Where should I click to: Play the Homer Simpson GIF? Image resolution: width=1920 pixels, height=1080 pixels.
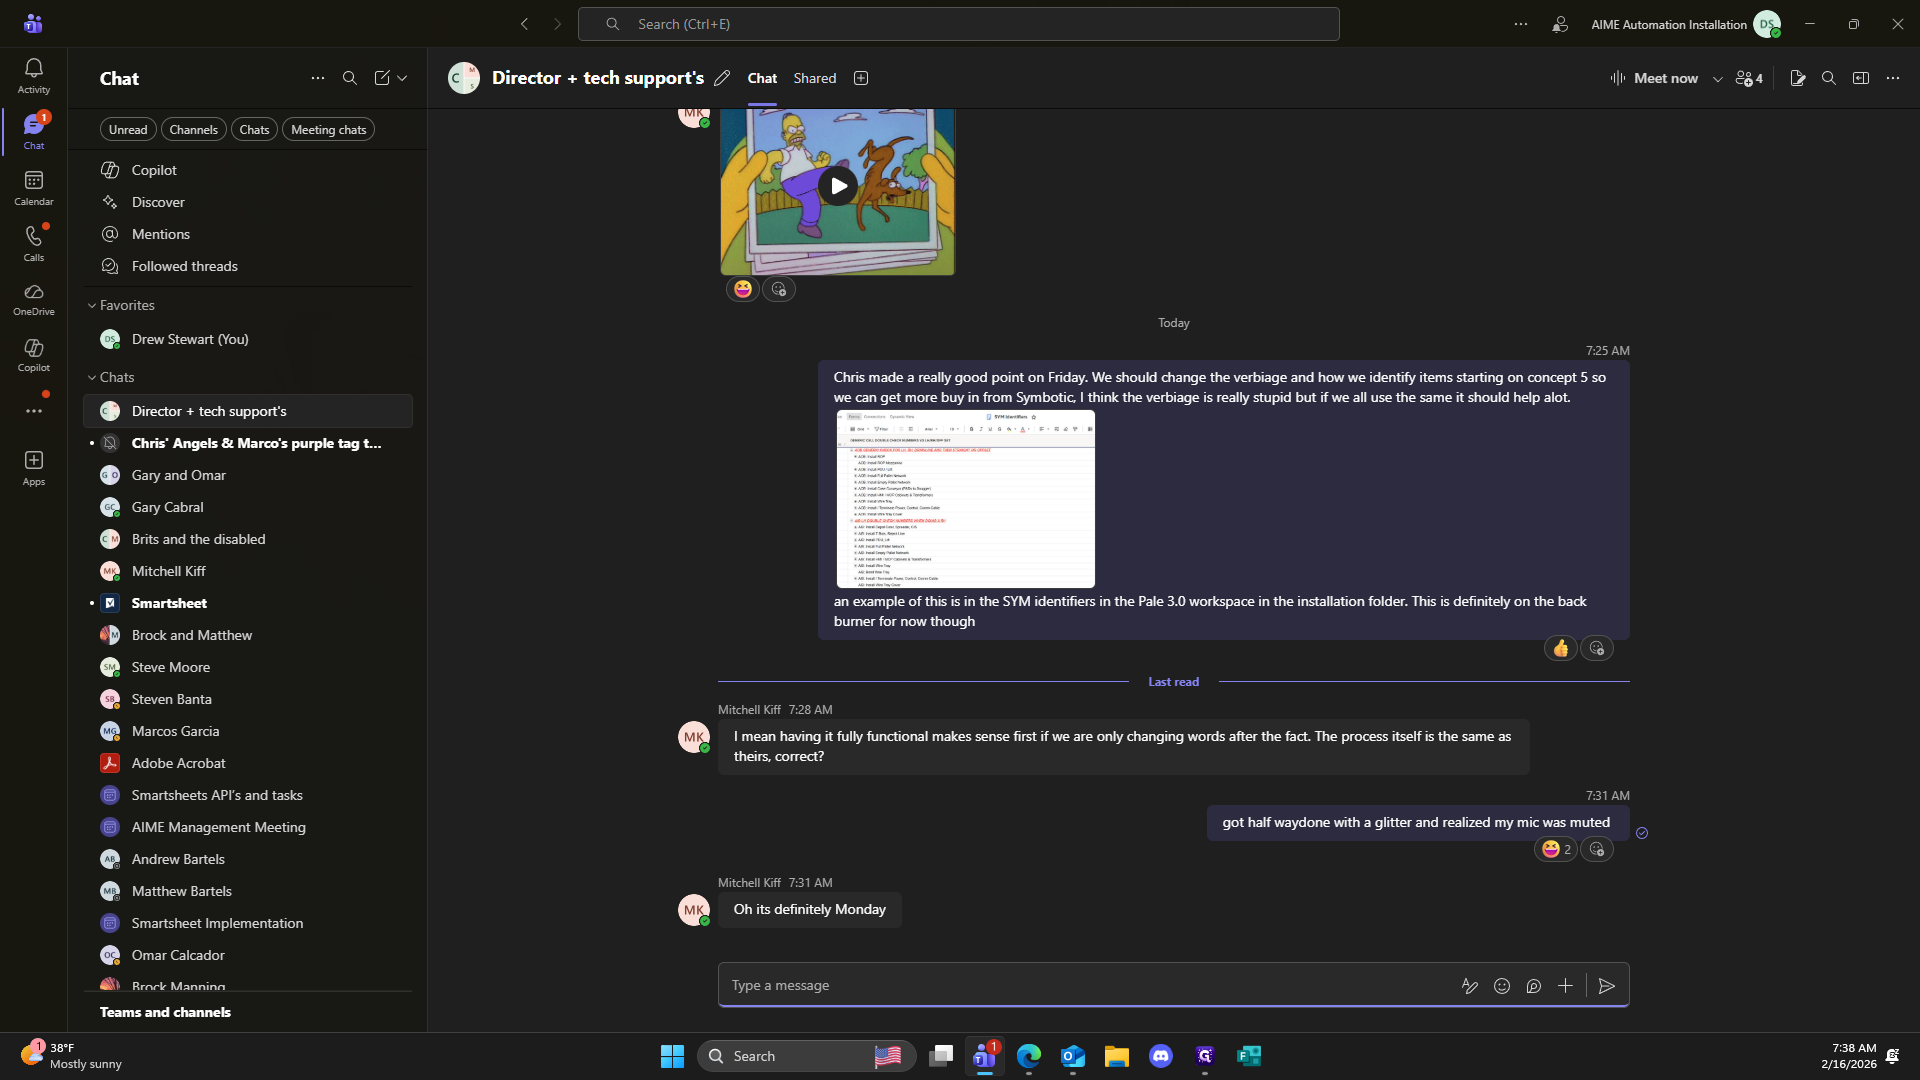pyautogui.click(x=838, y=186)
